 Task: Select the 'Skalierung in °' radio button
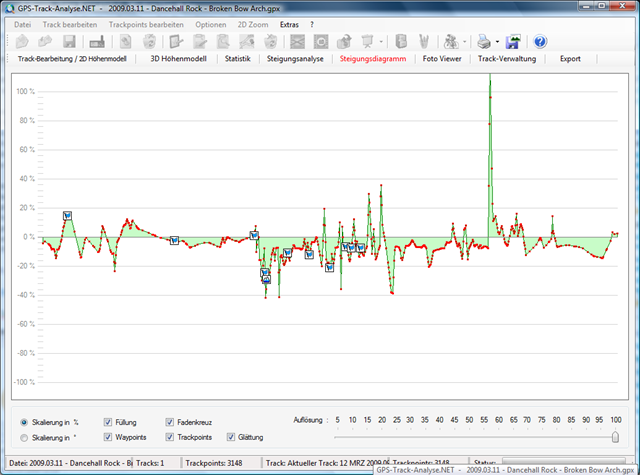[24, 437]
